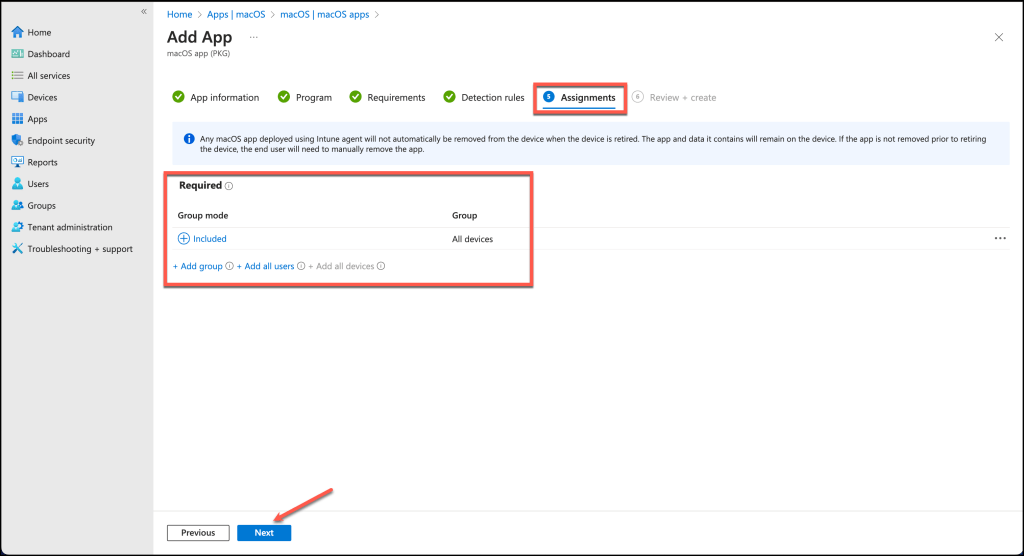Click the Next button
1024x556 pixels.
pyautogui.click(x=264, y=533)
